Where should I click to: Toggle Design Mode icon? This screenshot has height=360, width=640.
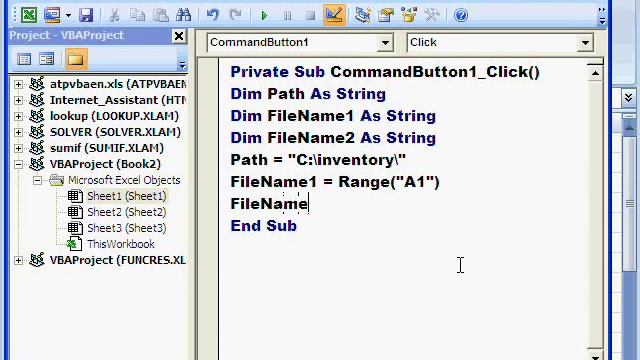click(334, 15)
